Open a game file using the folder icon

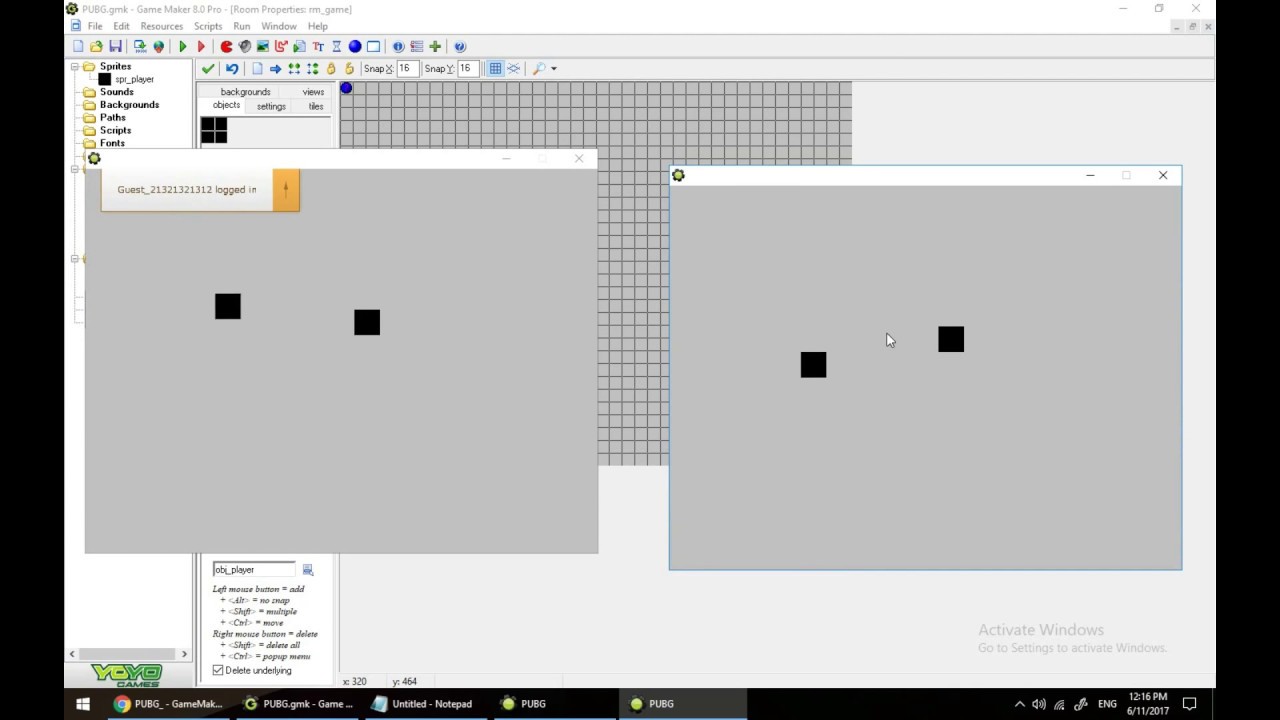click(x=96, y=46)
